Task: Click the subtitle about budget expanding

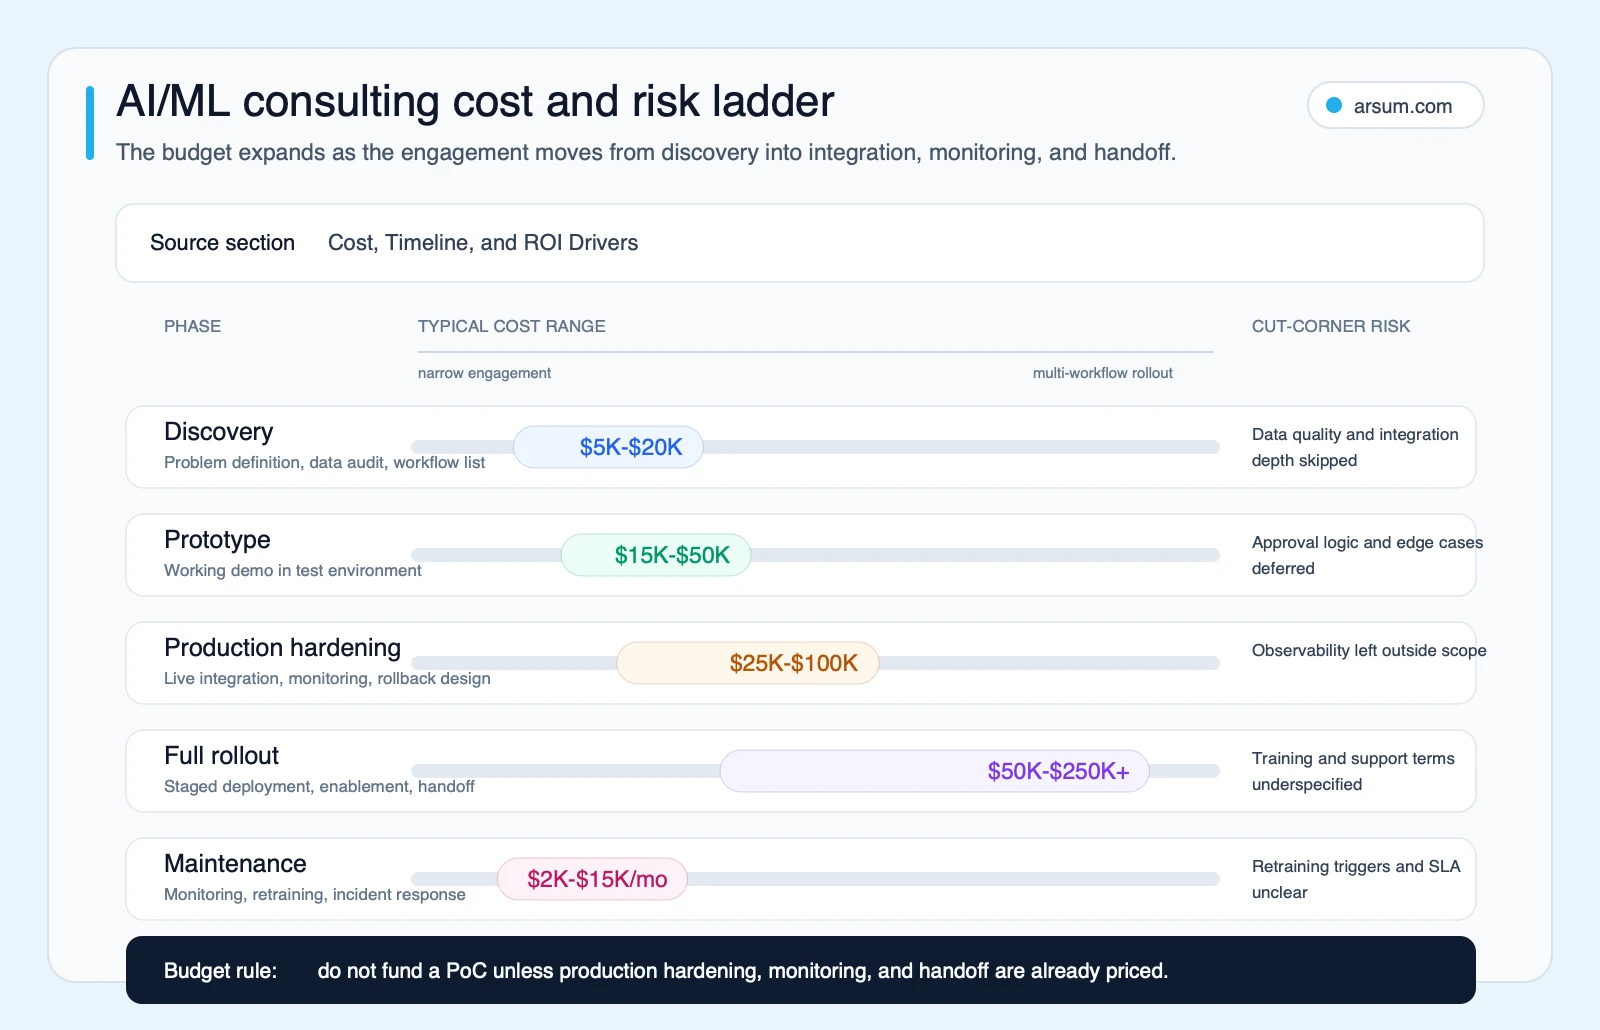Action: 646,152
